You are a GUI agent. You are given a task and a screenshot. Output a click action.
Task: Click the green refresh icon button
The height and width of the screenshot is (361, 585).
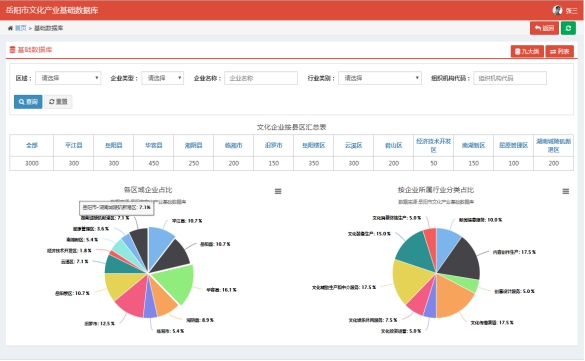568,28
